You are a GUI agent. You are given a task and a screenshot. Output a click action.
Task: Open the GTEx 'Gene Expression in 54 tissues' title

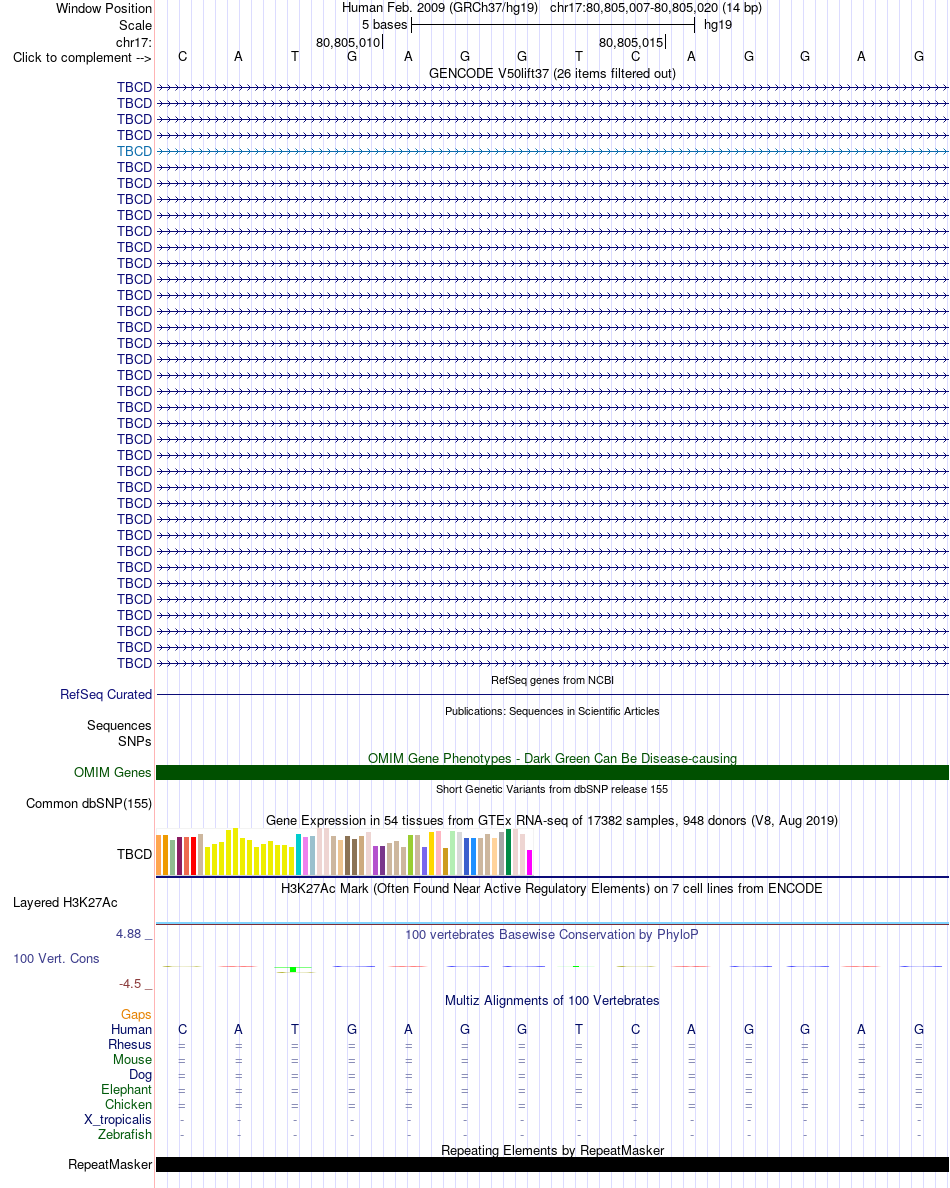(x=552, y=820)
